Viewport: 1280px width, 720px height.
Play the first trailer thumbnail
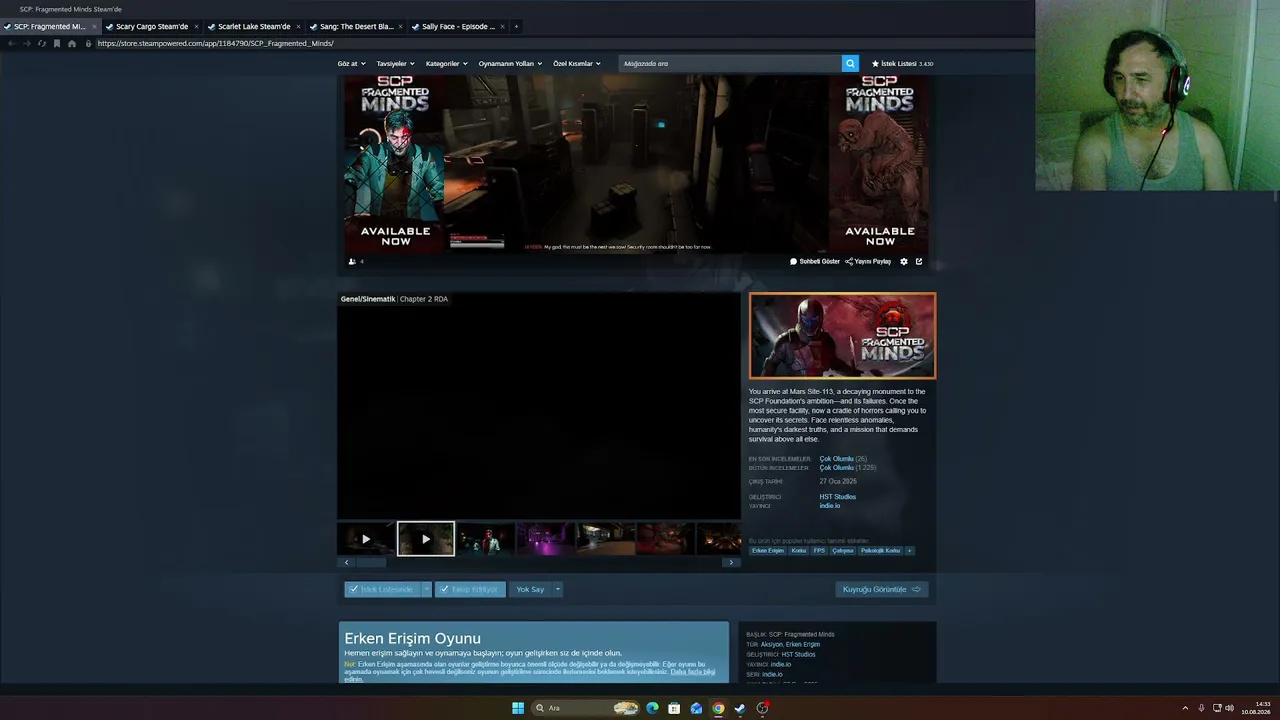(x=366, y=539)
